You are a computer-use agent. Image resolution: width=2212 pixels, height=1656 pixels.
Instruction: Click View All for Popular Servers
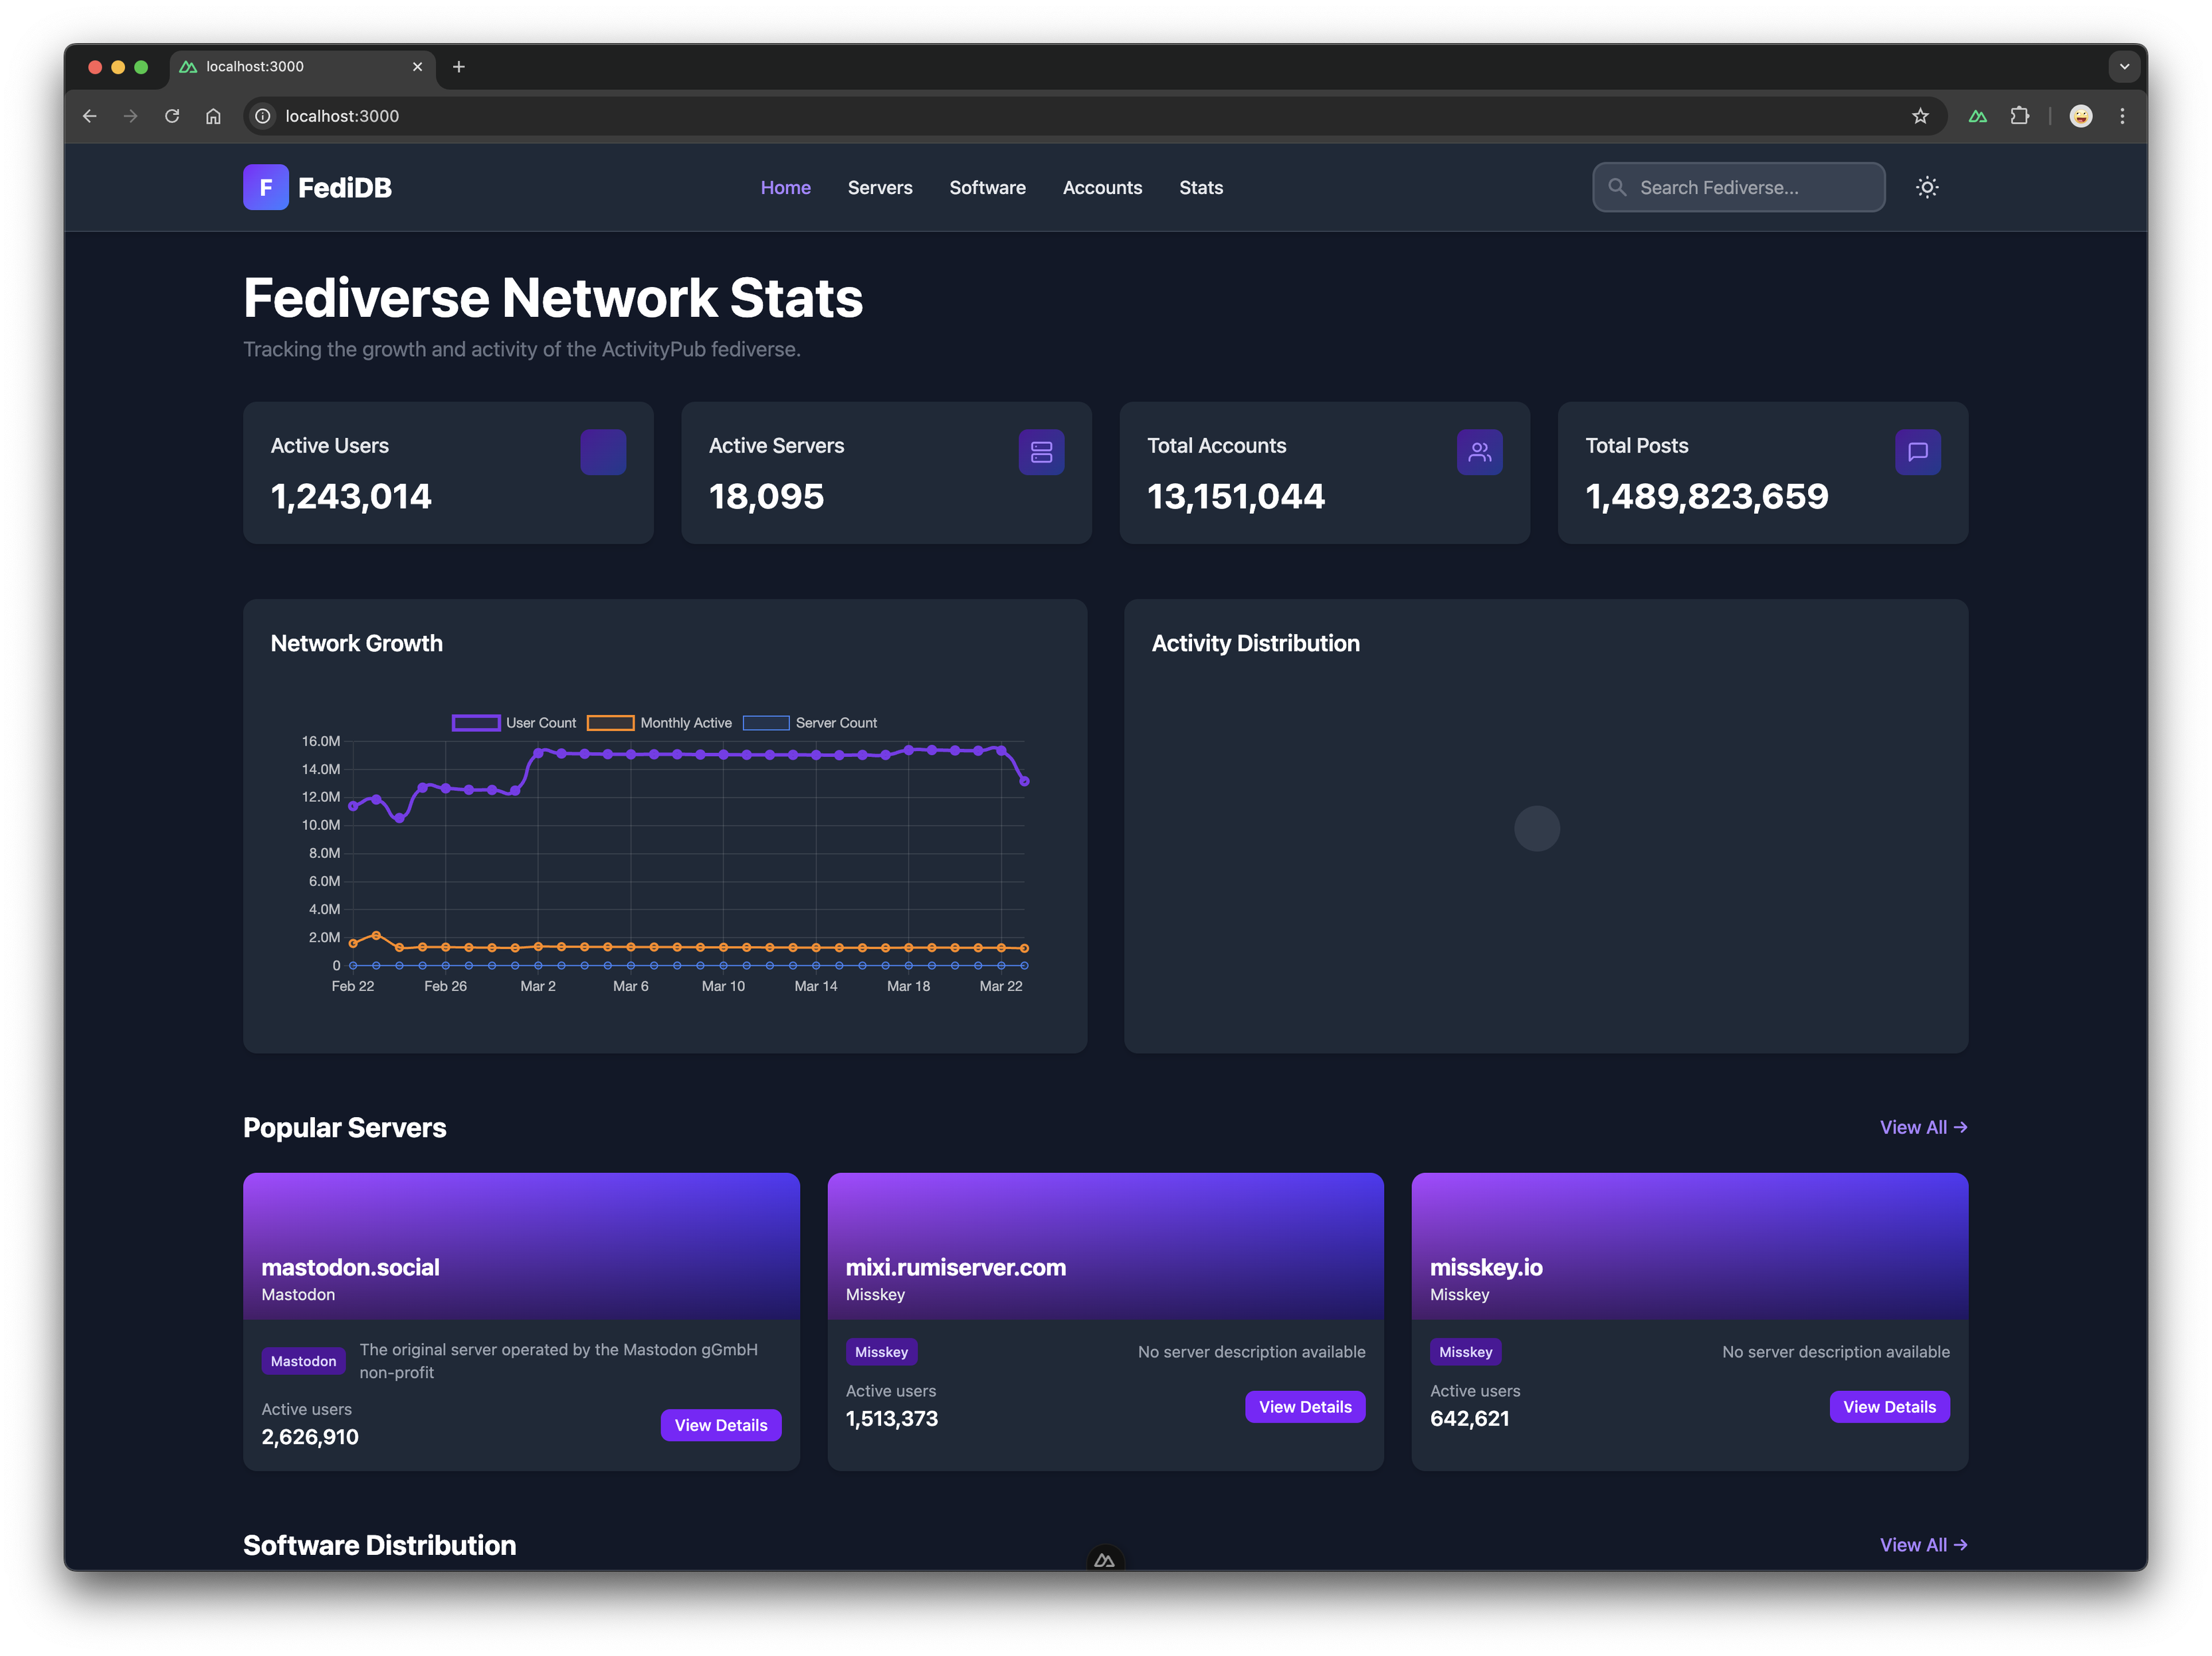coord(1923,1127)
